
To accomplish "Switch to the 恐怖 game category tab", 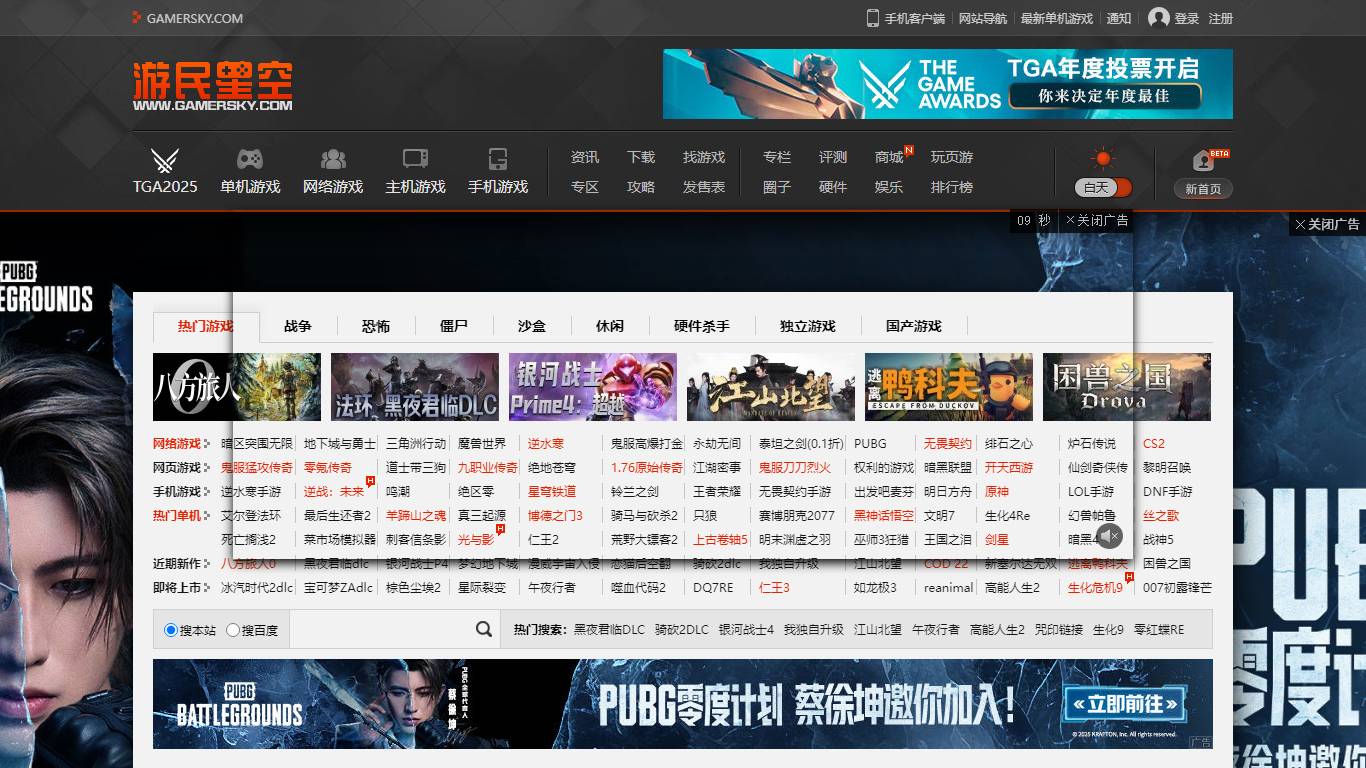I will pos(375,325).
